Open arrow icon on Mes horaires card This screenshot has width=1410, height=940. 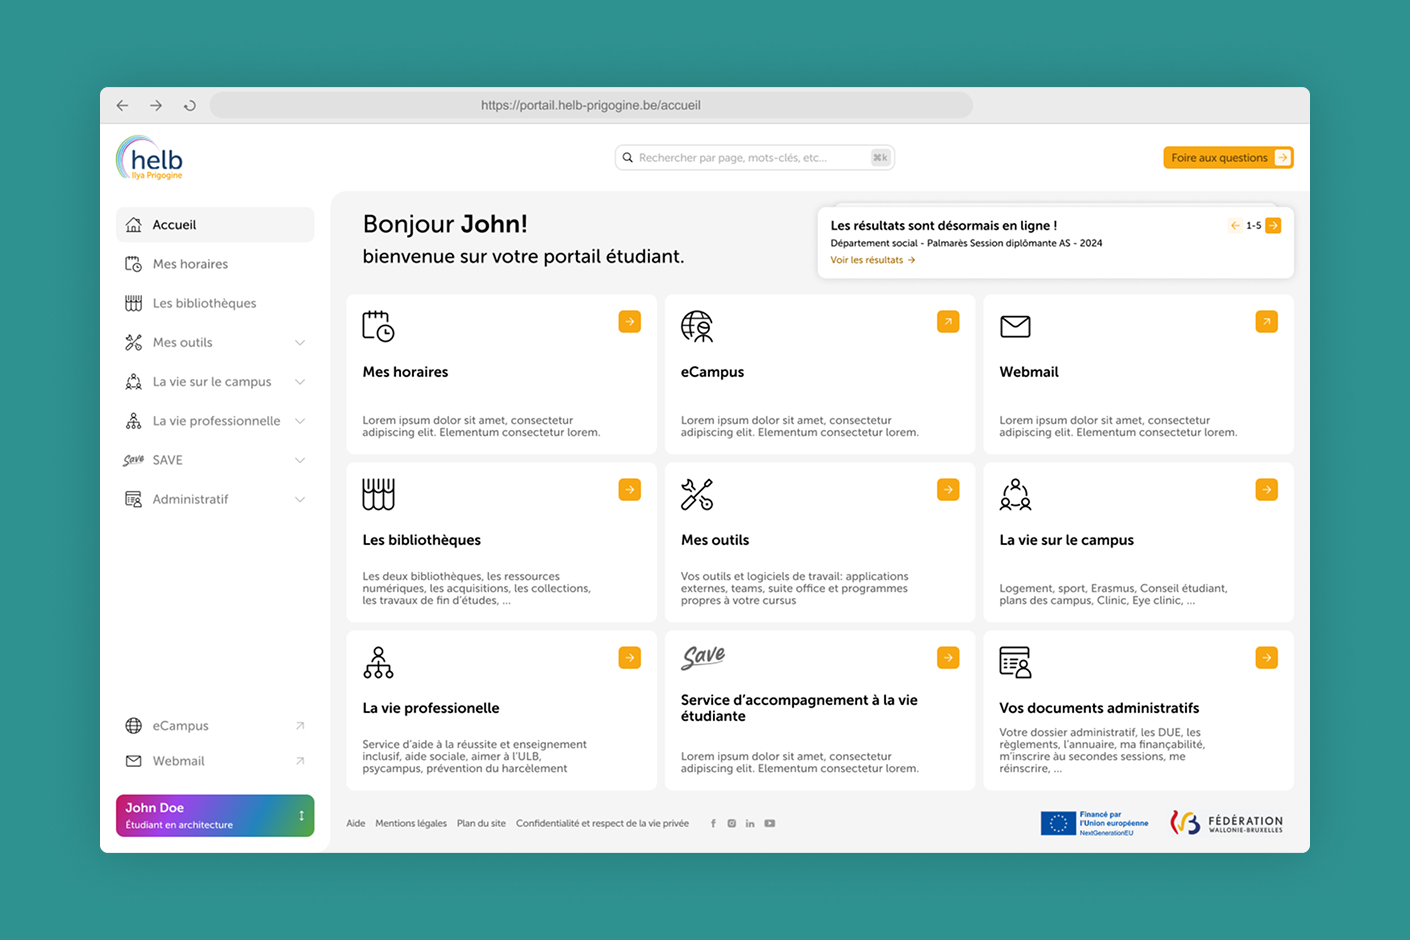click(629, 321)
